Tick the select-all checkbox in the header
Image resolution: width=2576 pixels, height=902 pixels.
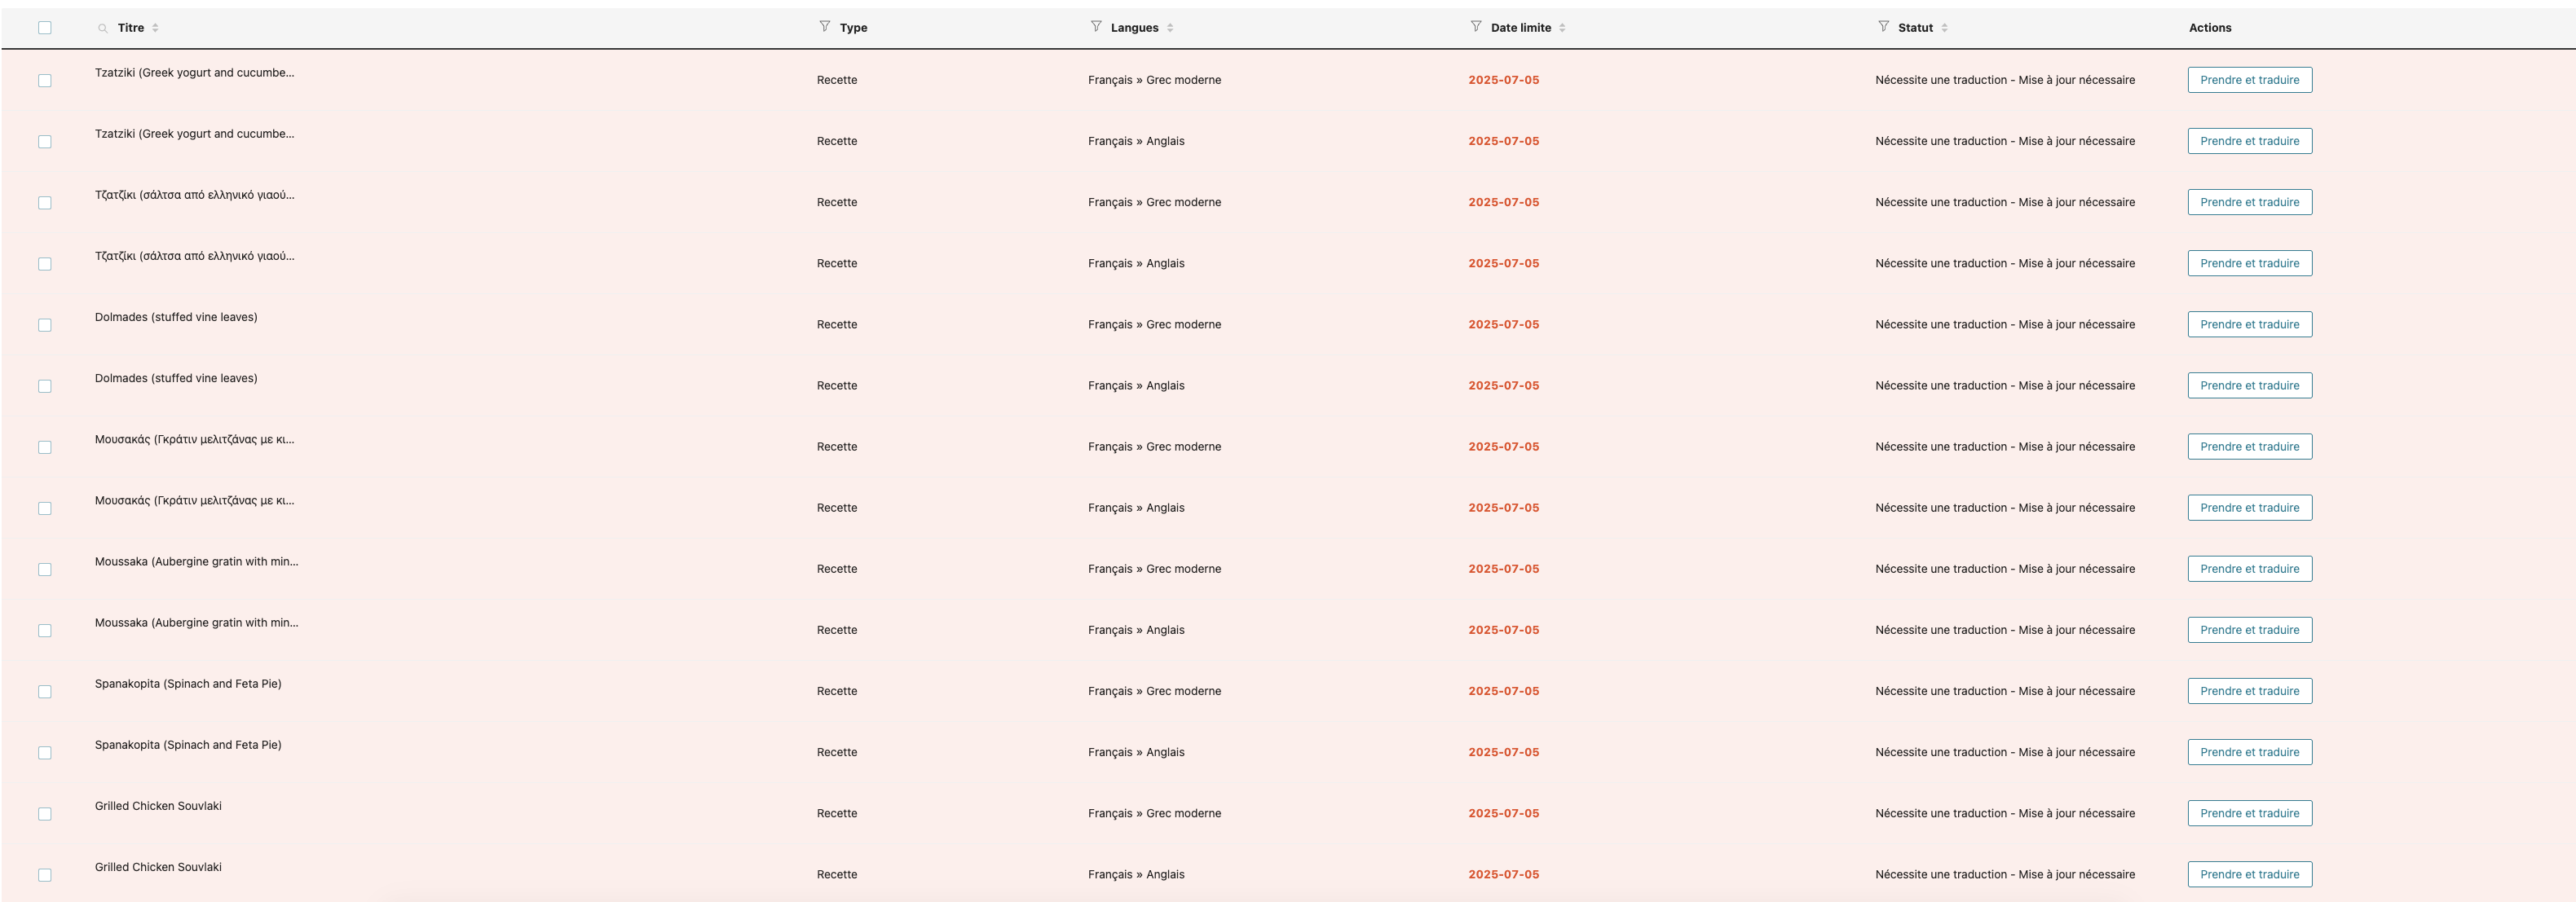click(x=45, y=28)
